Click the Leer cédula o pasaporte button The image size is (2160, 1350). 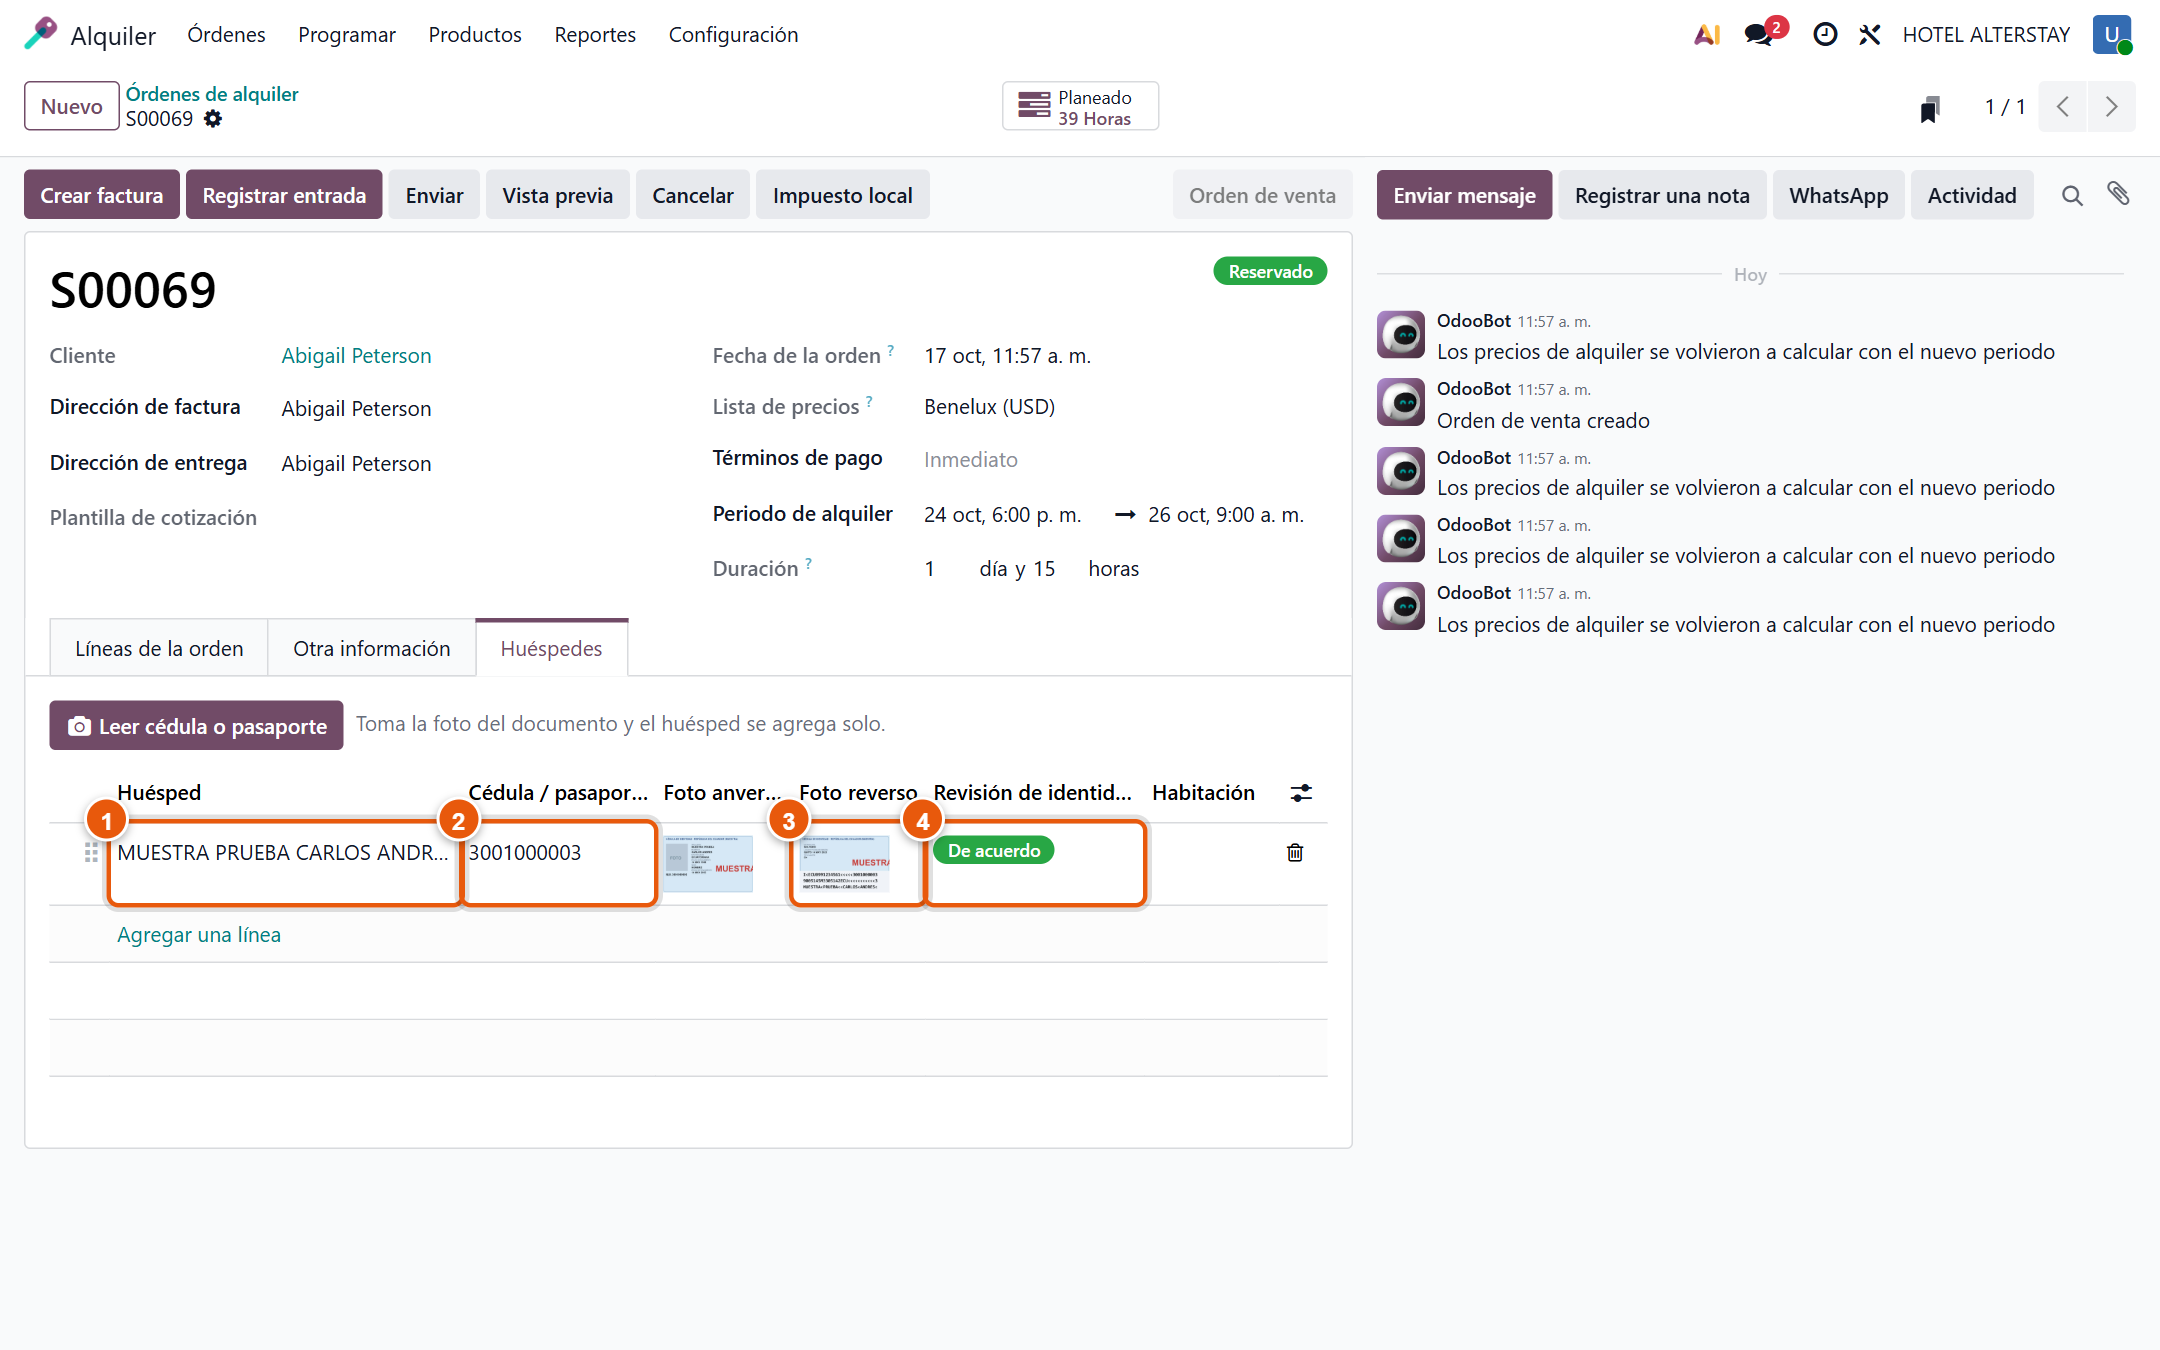point(196,726)
